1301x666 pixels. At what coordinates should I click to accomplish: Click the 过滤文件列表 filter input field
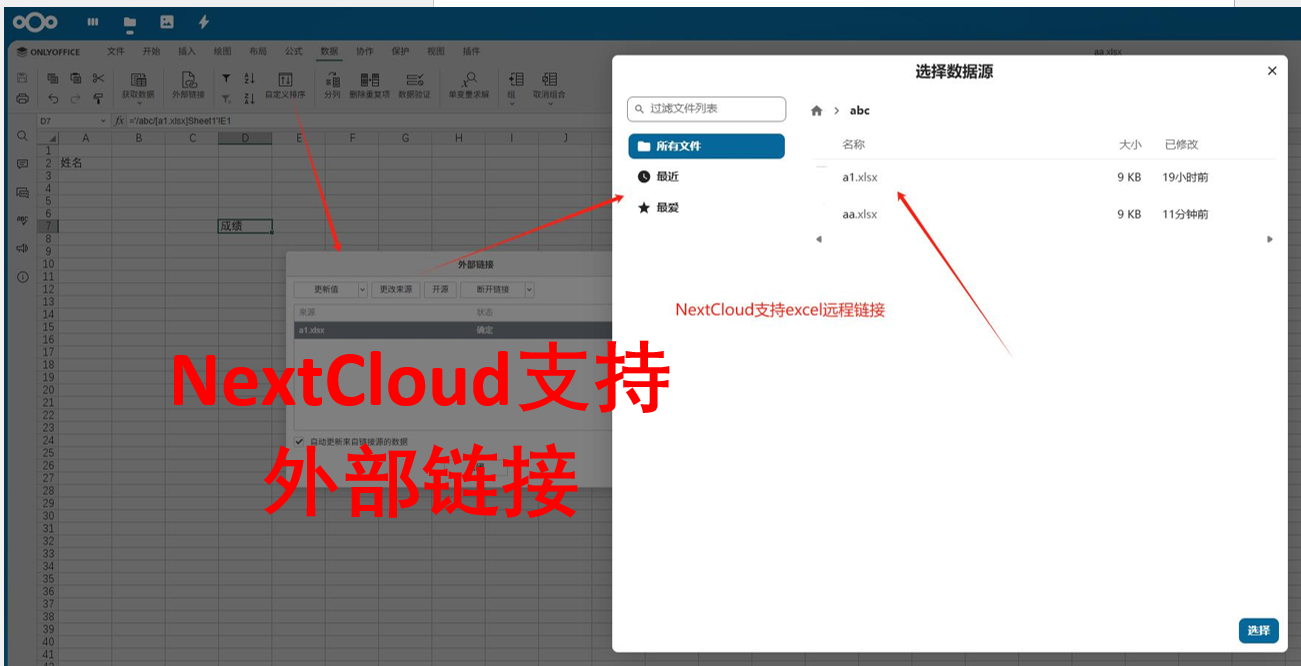(x=706, y=108)
